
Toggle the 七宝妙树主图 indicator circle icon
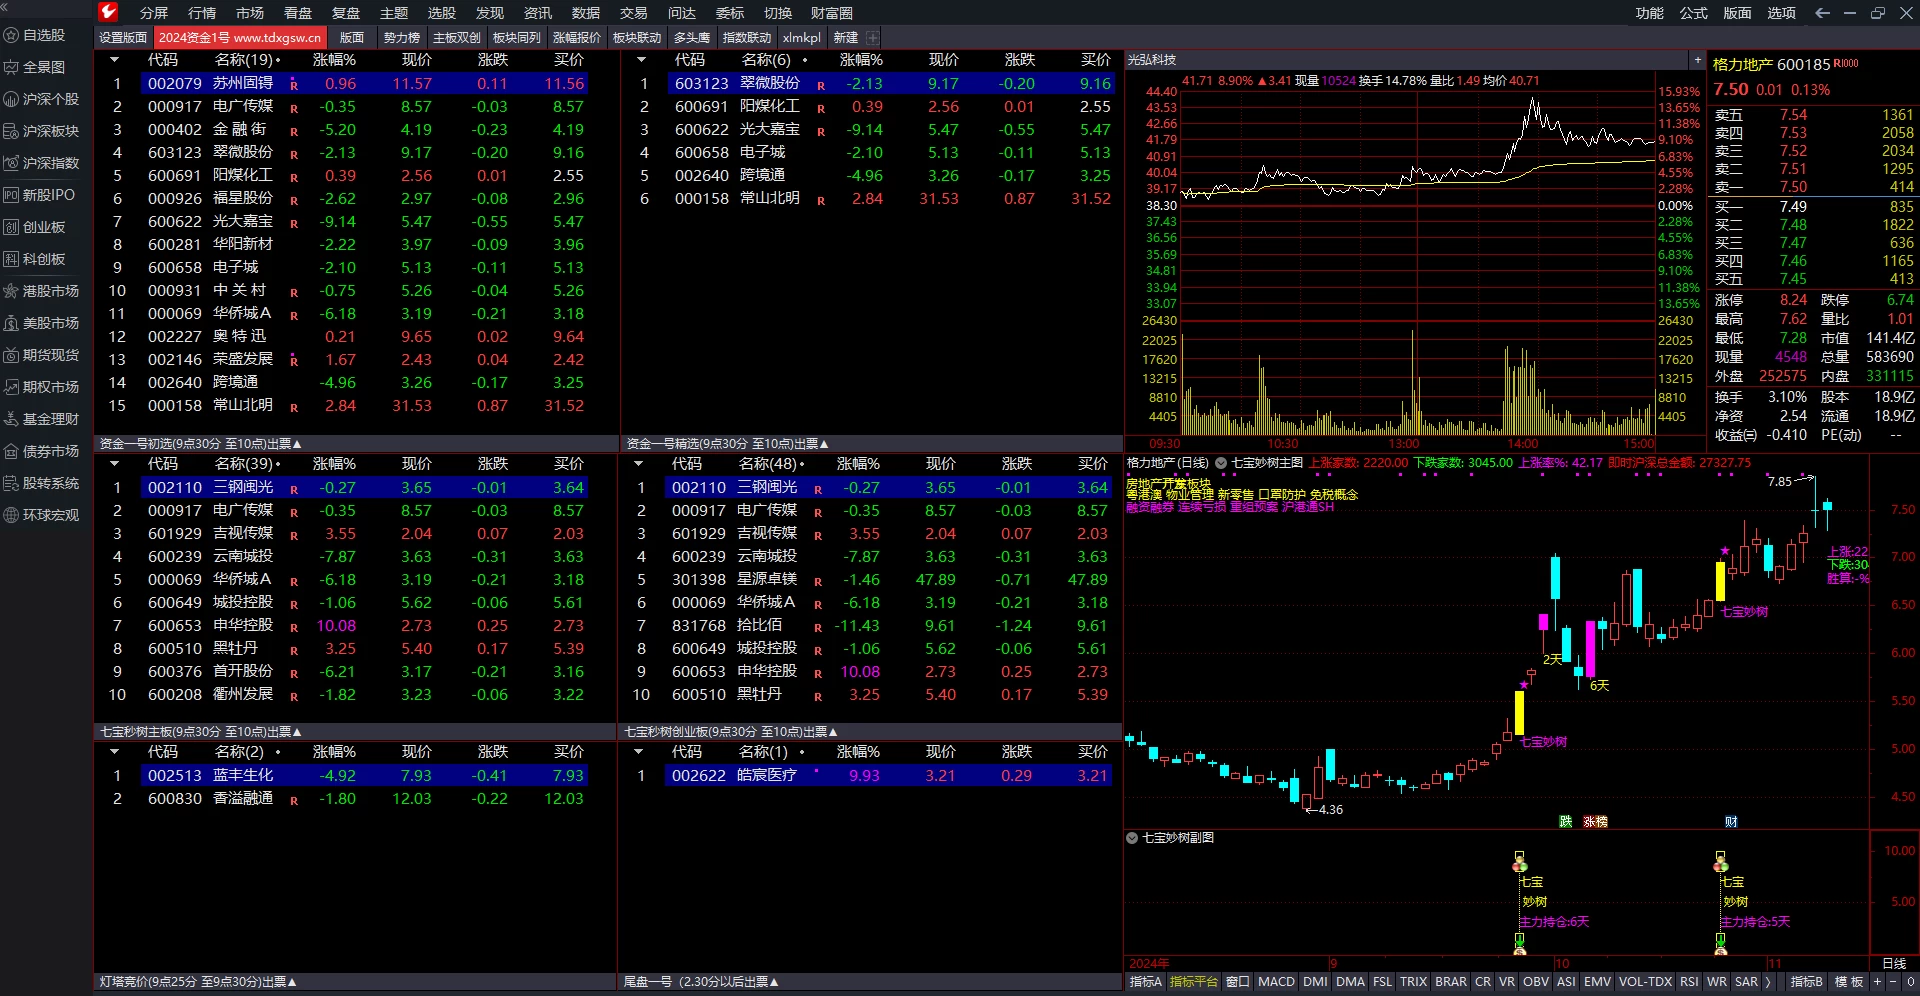point(1221,463)
